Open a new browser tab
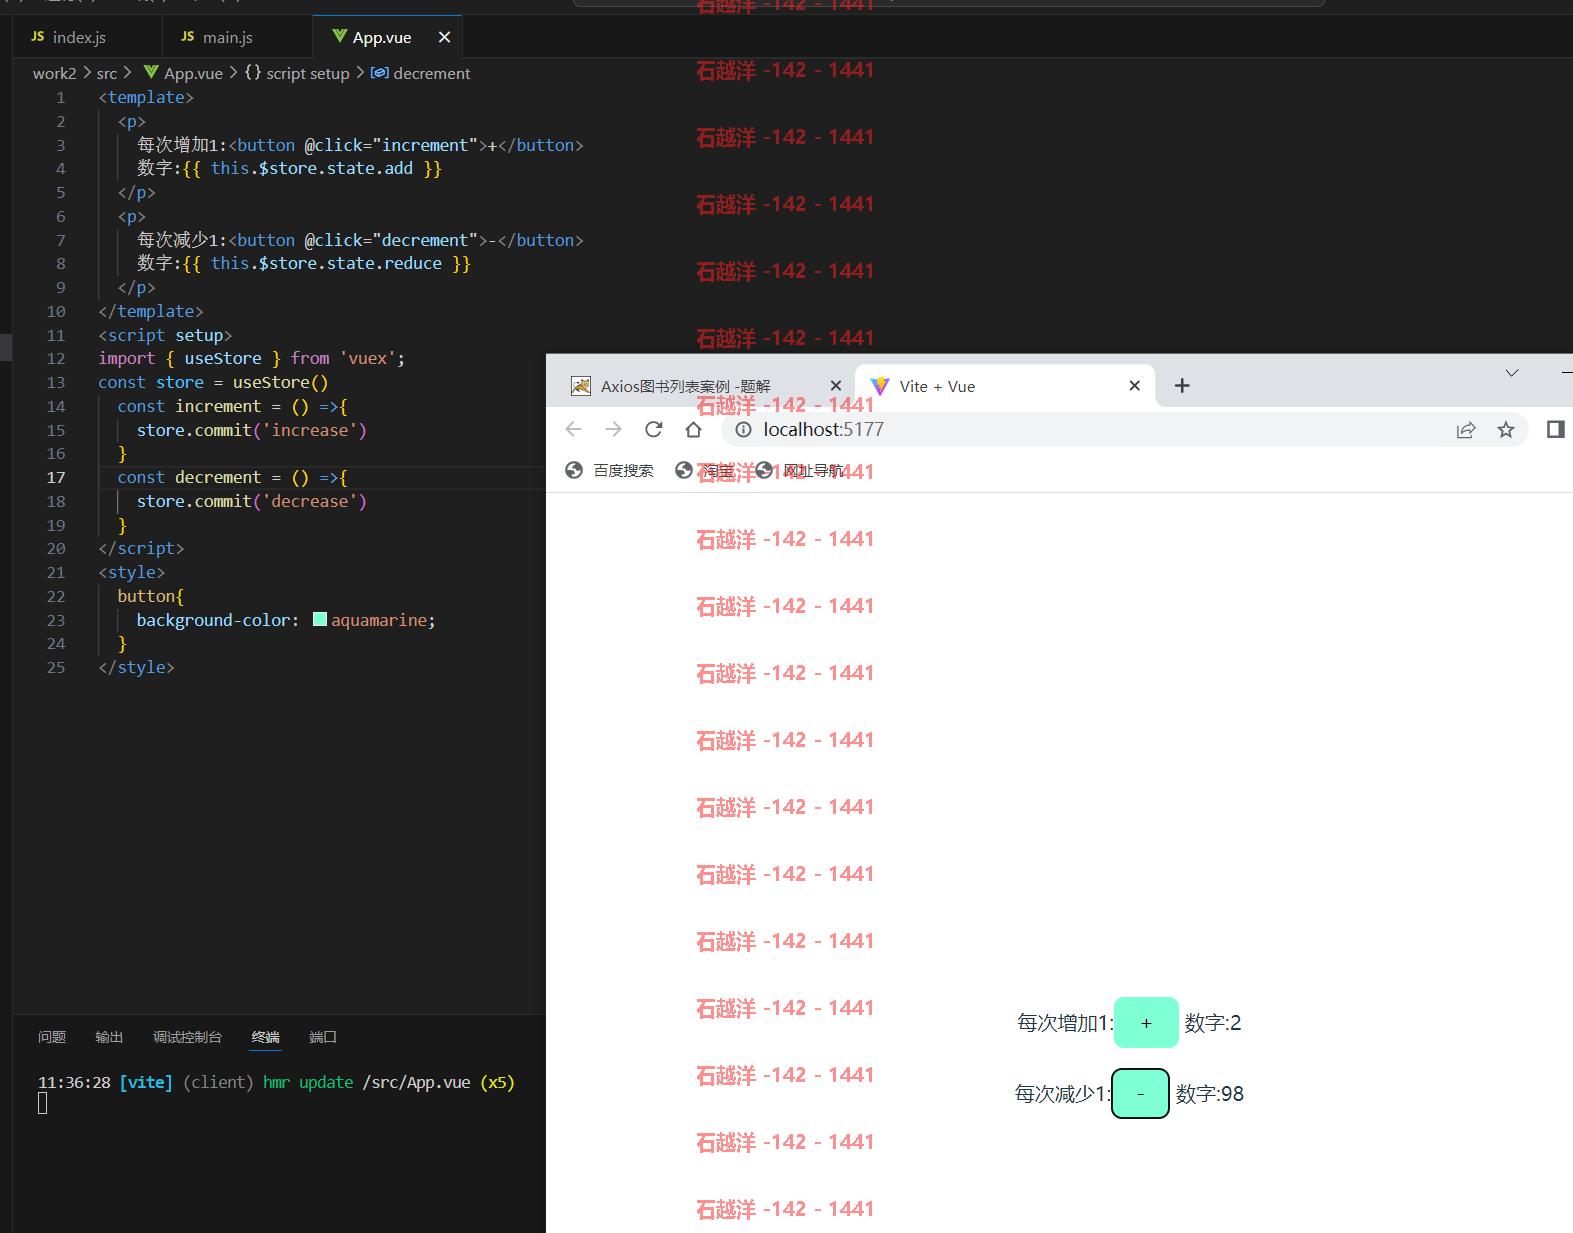The width and height of the screenshot is (1573, 1233). coord(1182,386)
